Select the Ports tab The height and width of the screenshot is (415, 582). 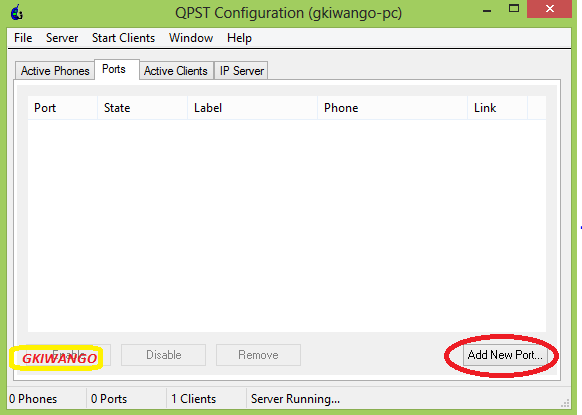[114, 69]
